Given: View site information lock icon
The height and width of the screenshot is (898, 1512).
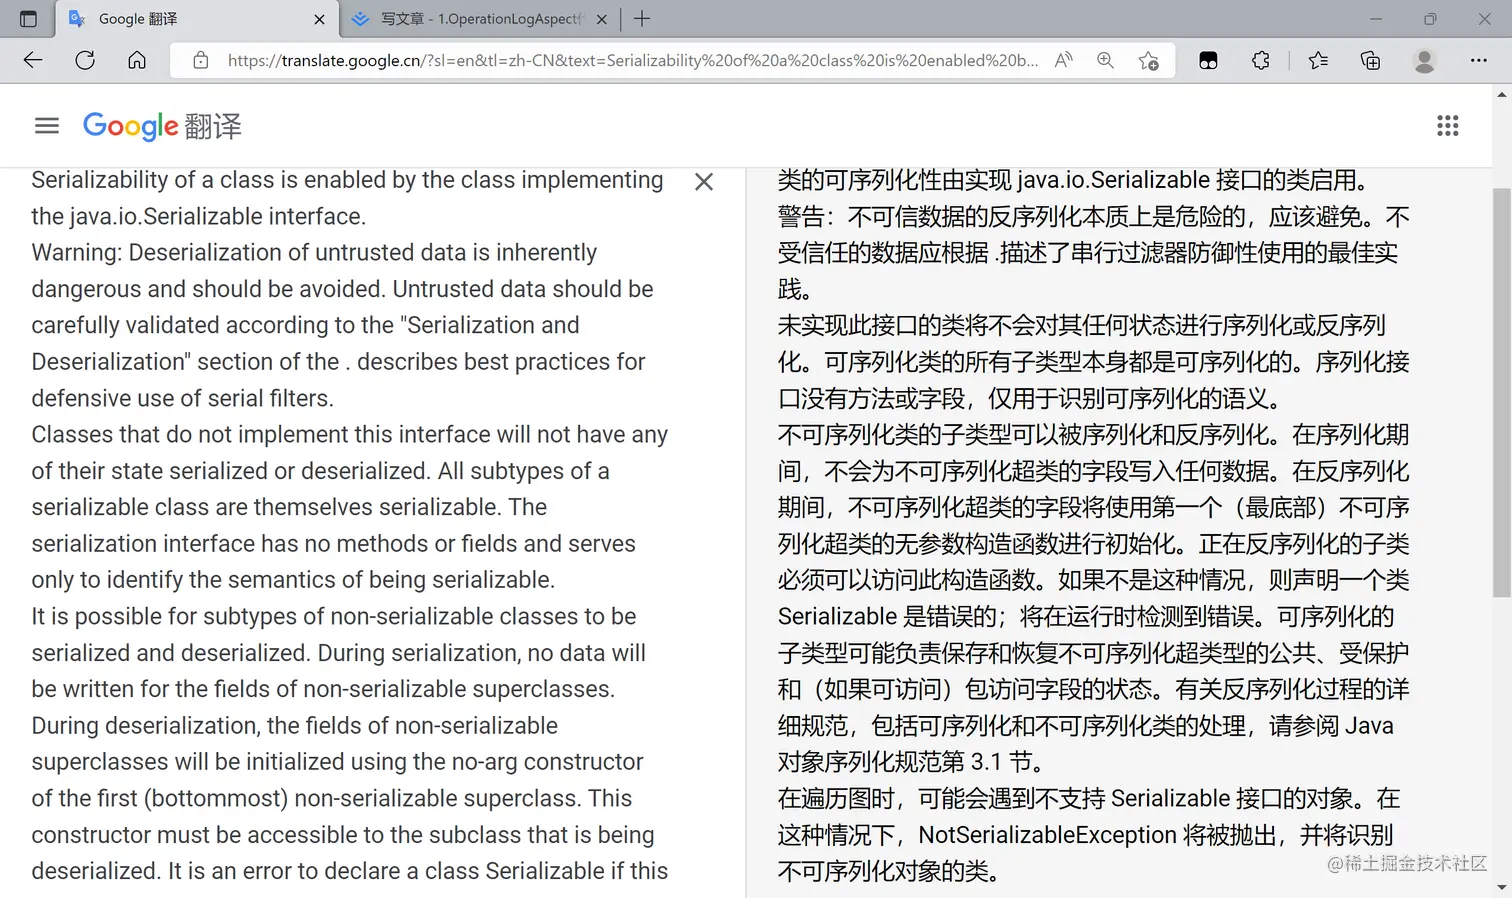Looking at the screenshot, I should point(201,61).
